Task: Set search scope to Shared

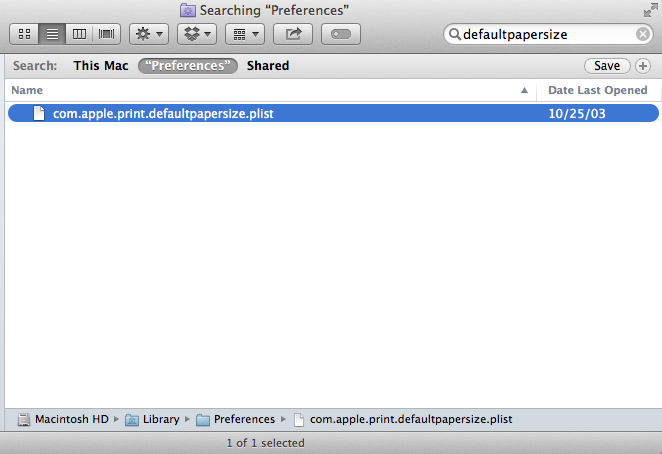Action: [x=268, y=66]
